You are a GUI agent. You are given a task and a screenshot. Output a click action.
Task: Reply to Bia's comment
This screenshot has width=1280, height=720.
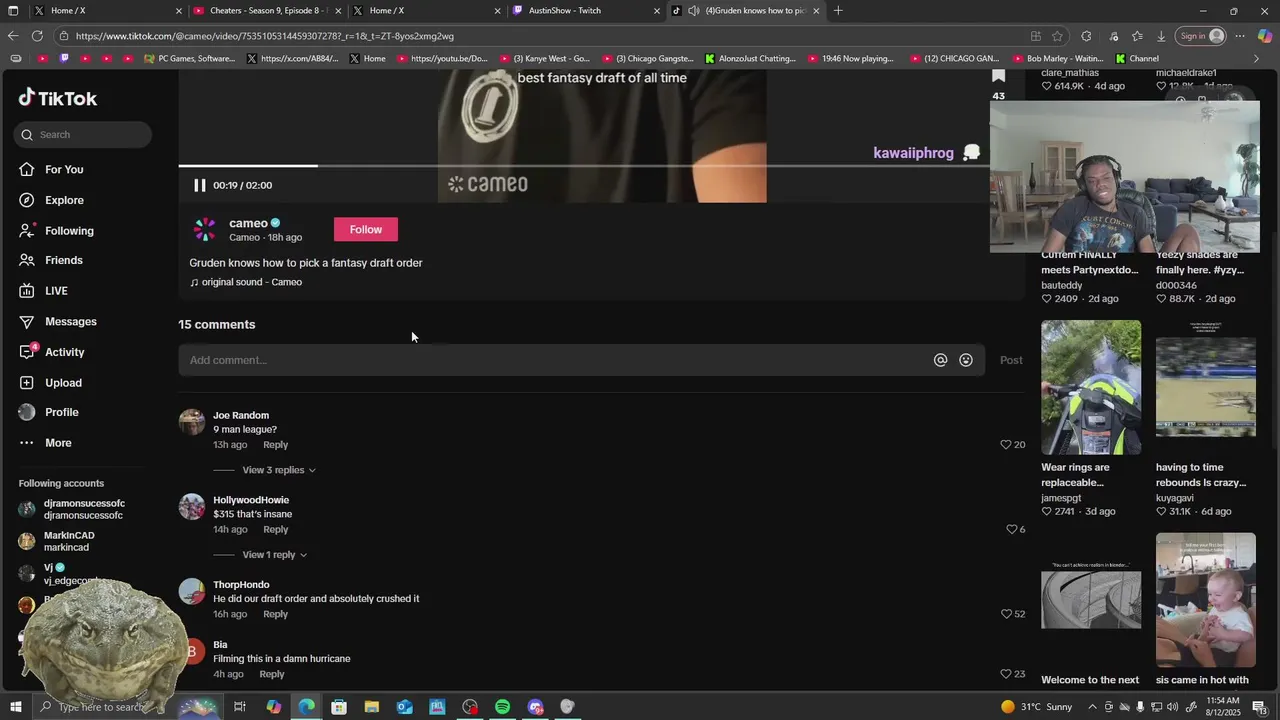coord(272,674)
